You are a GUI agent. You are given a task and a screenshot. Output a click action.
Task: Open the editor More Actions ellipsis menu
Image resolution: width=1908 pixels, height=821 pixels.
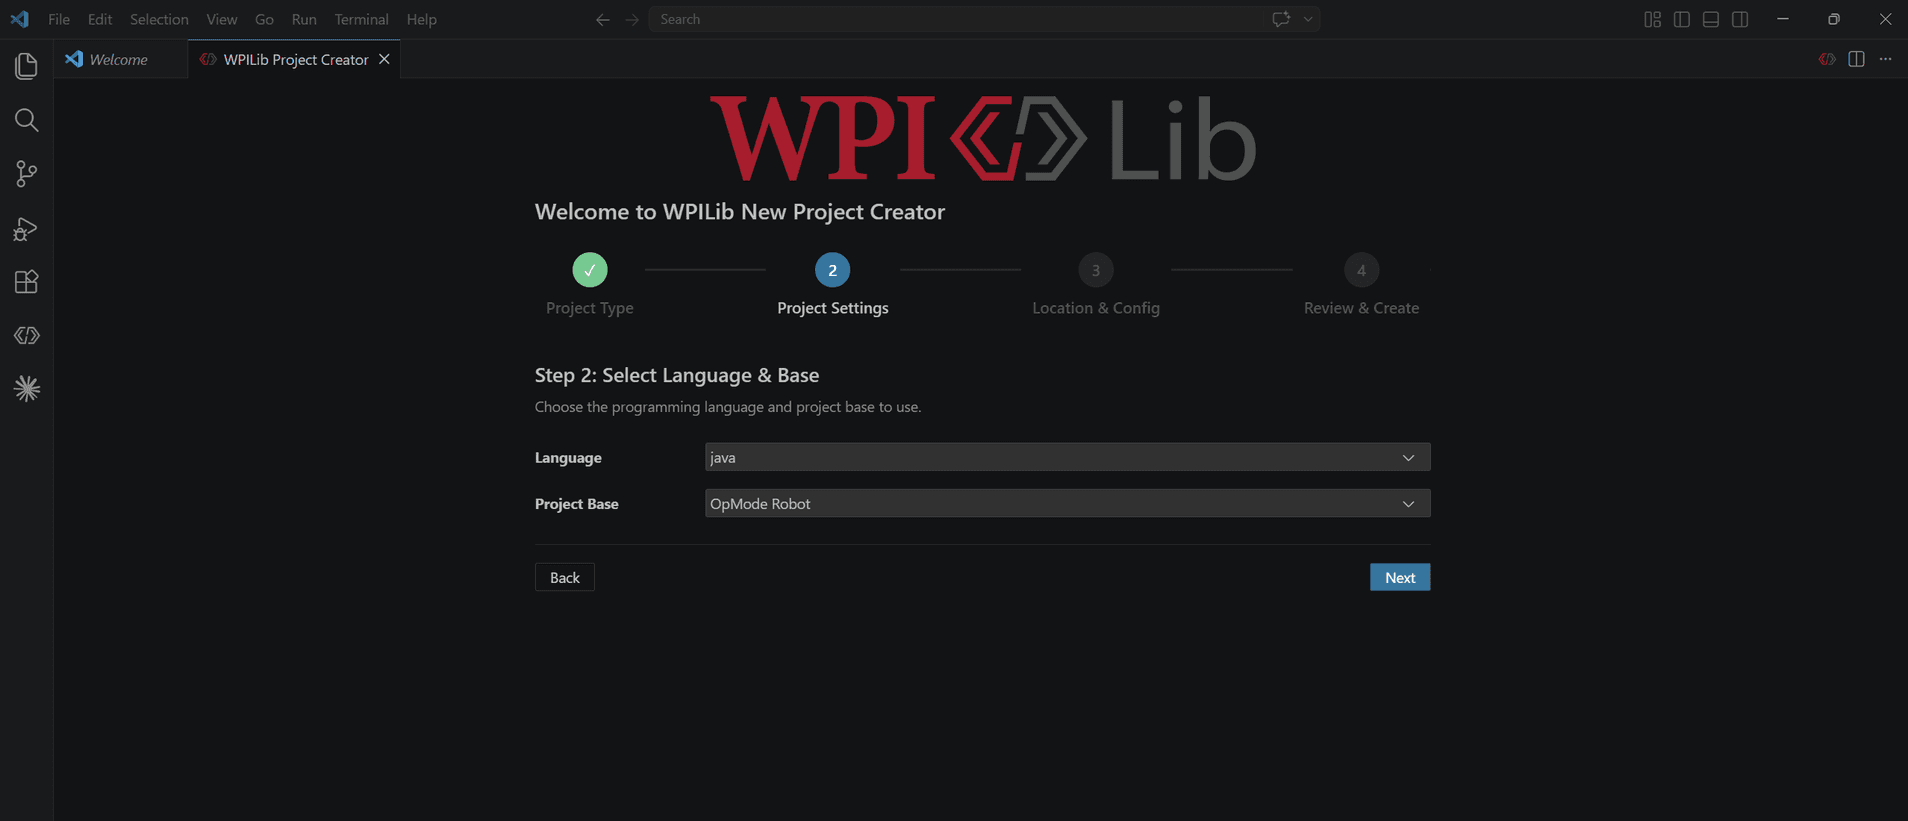pos(1885,59)
